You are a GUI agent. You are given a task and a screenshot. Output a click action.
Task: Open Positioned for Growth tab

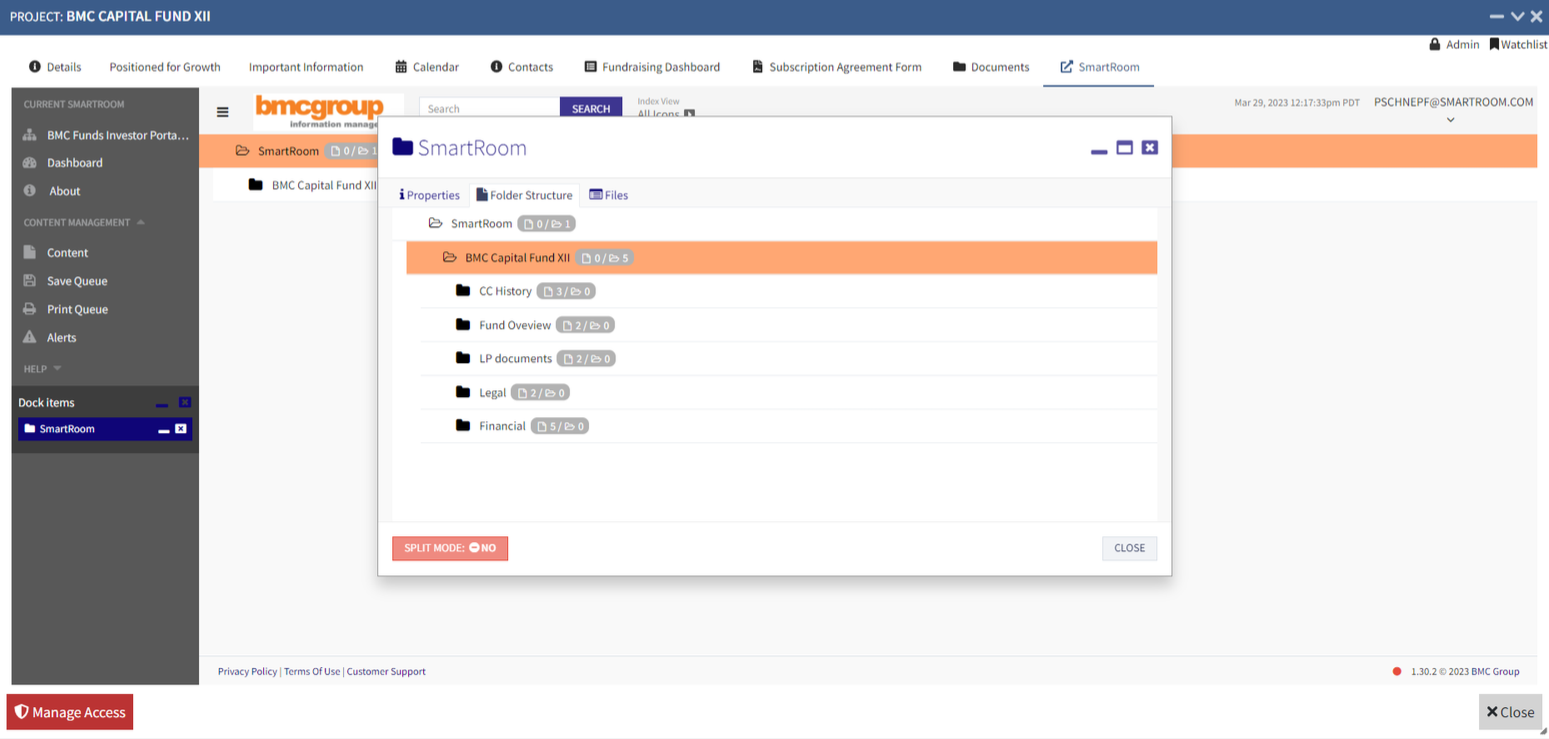pos(165,67)
